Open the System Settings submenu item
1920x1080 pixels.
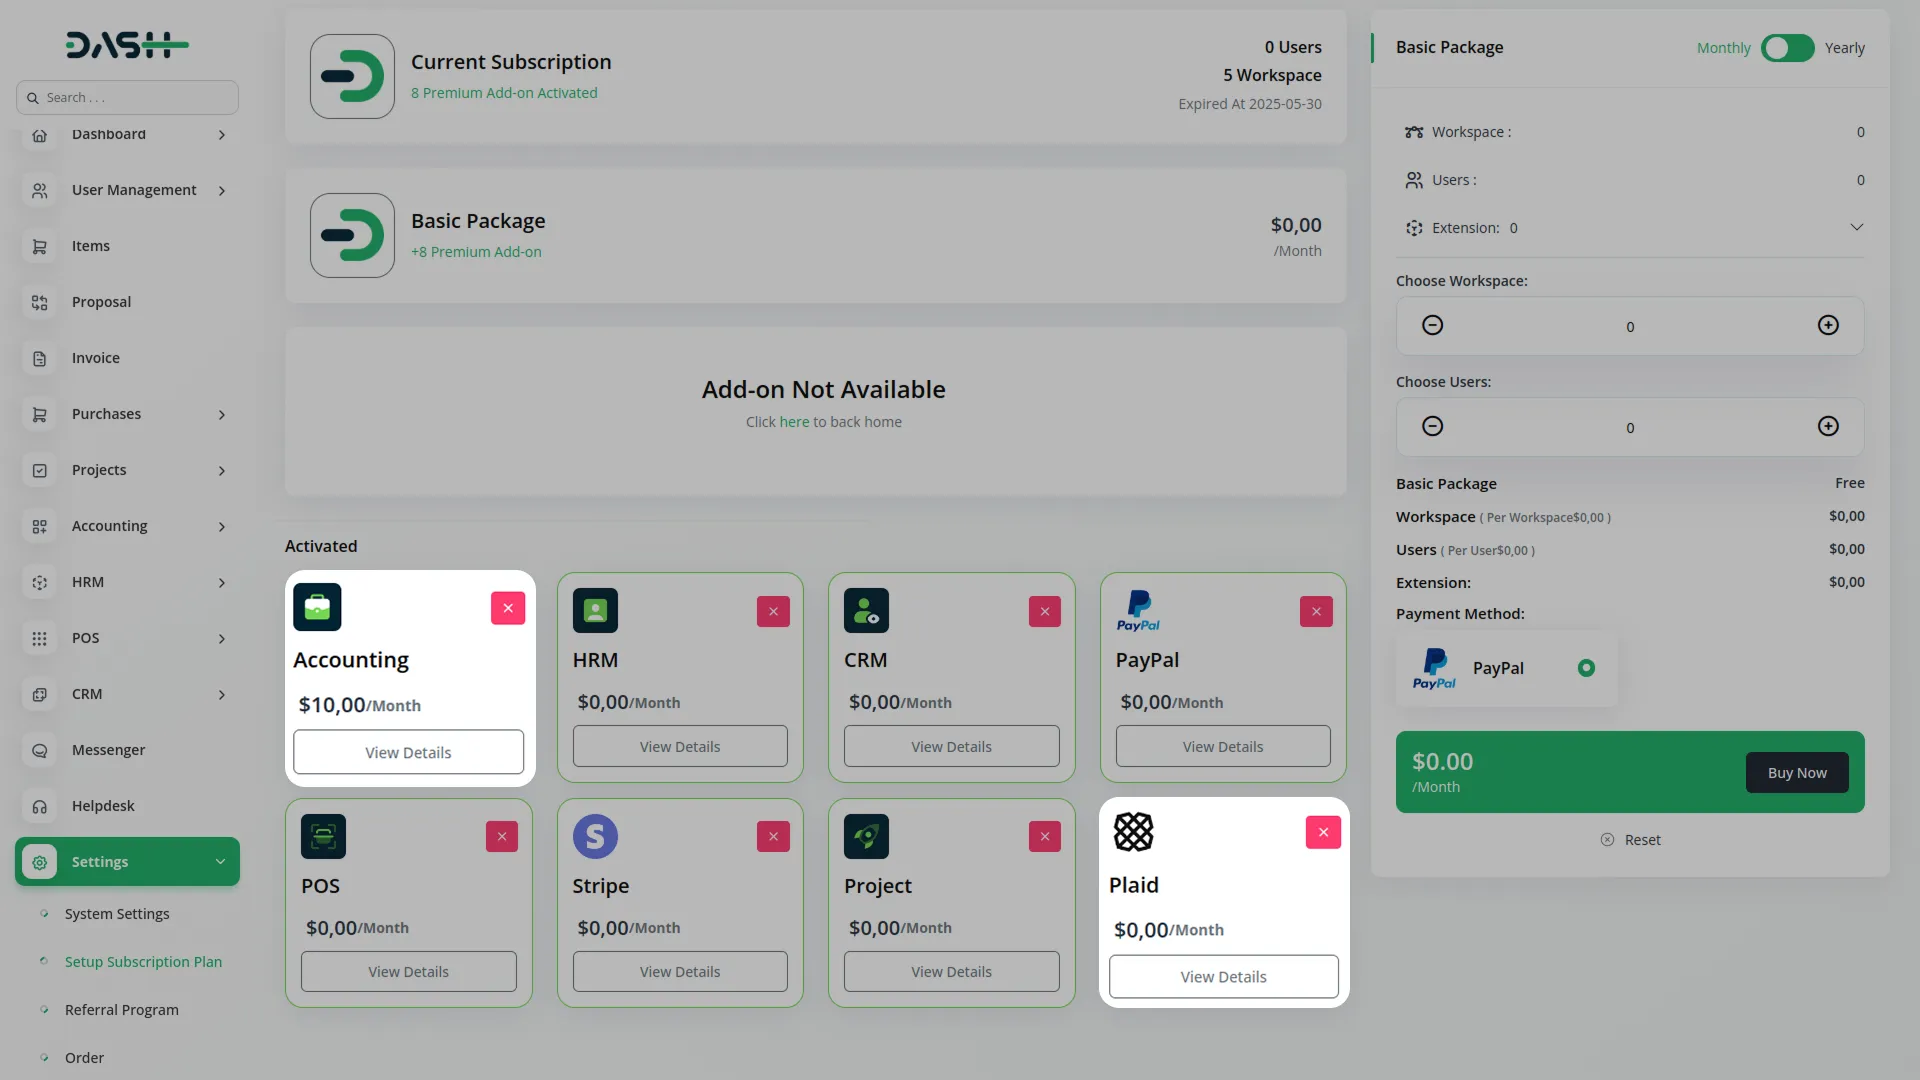[x=117, y=914]
